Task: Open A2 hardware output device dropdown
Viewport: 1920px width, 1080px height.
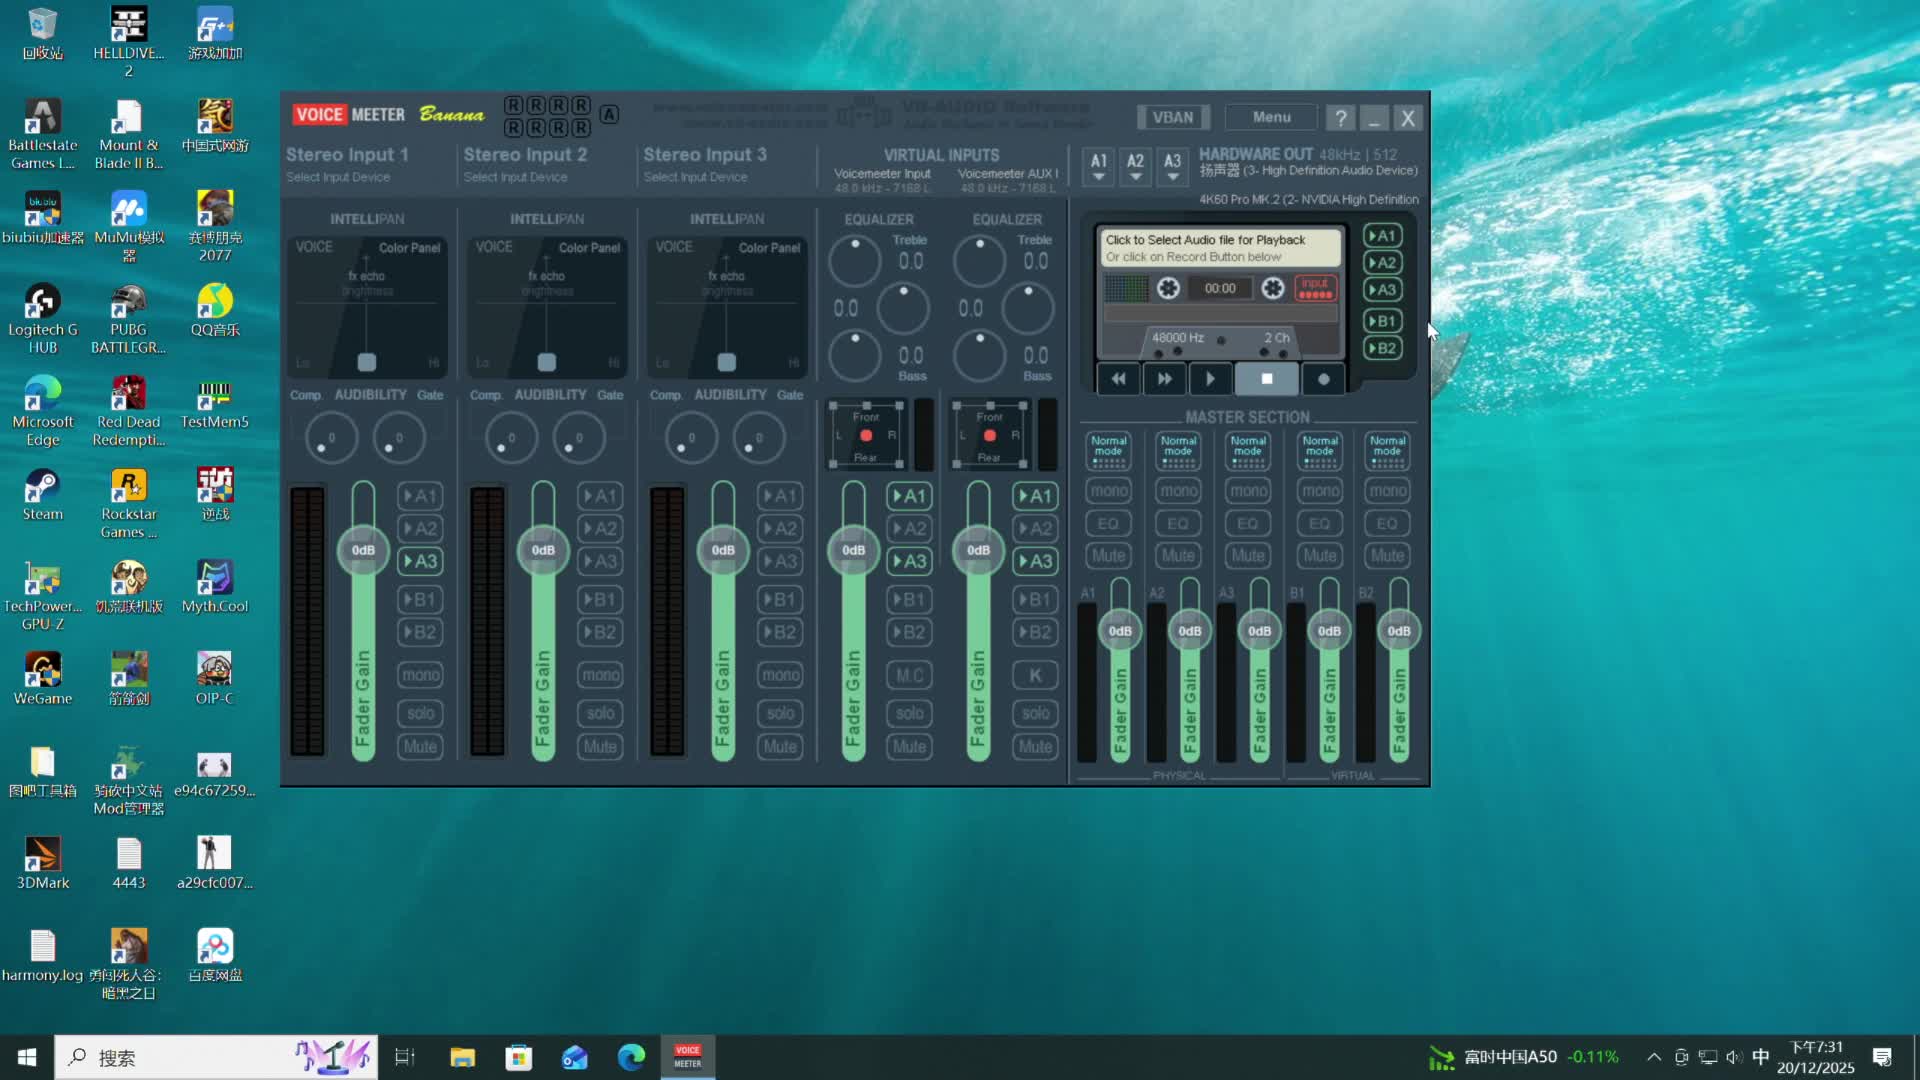Action: (1135, 166)
